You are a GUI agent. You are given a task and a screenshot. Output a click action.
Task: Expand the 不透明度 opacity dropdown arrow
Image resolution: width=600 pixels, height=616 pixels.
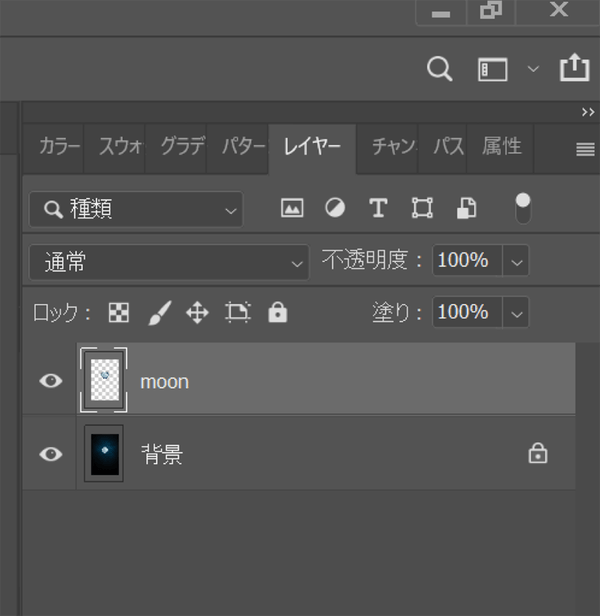pos(516,262)
